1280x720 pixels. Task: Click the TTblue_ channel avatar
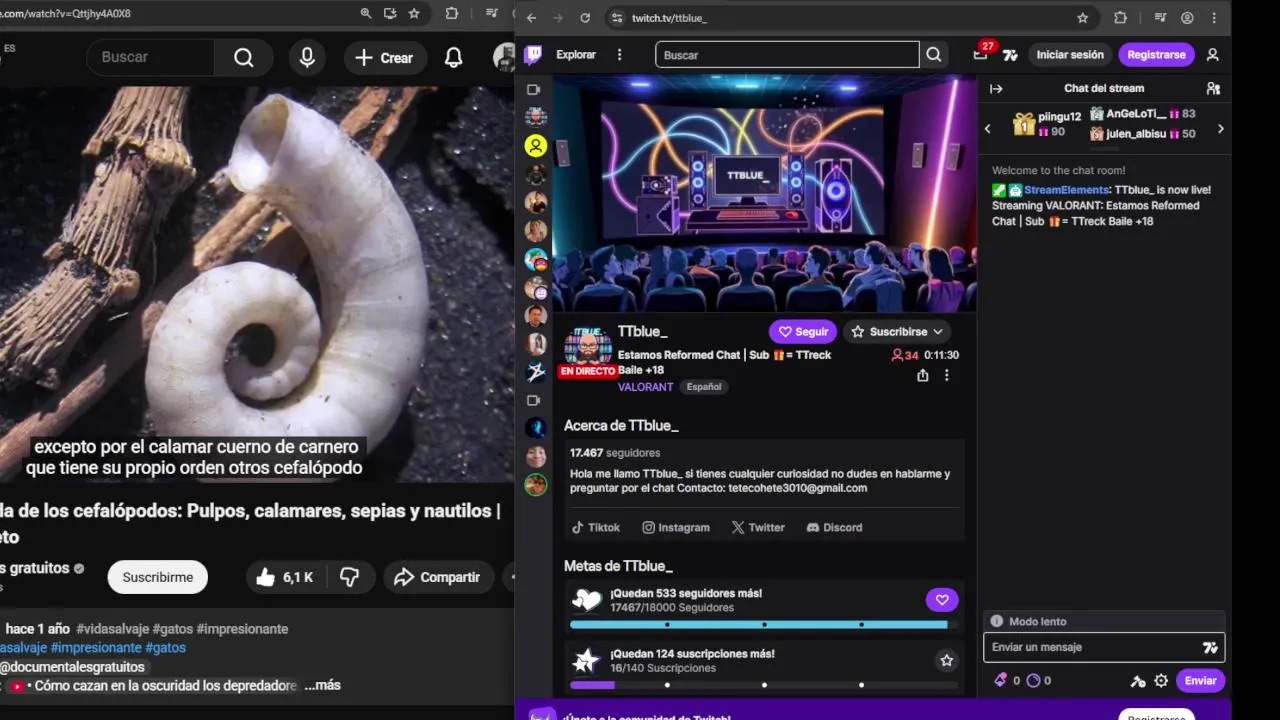pyautogui.click(x=588, y=348)
